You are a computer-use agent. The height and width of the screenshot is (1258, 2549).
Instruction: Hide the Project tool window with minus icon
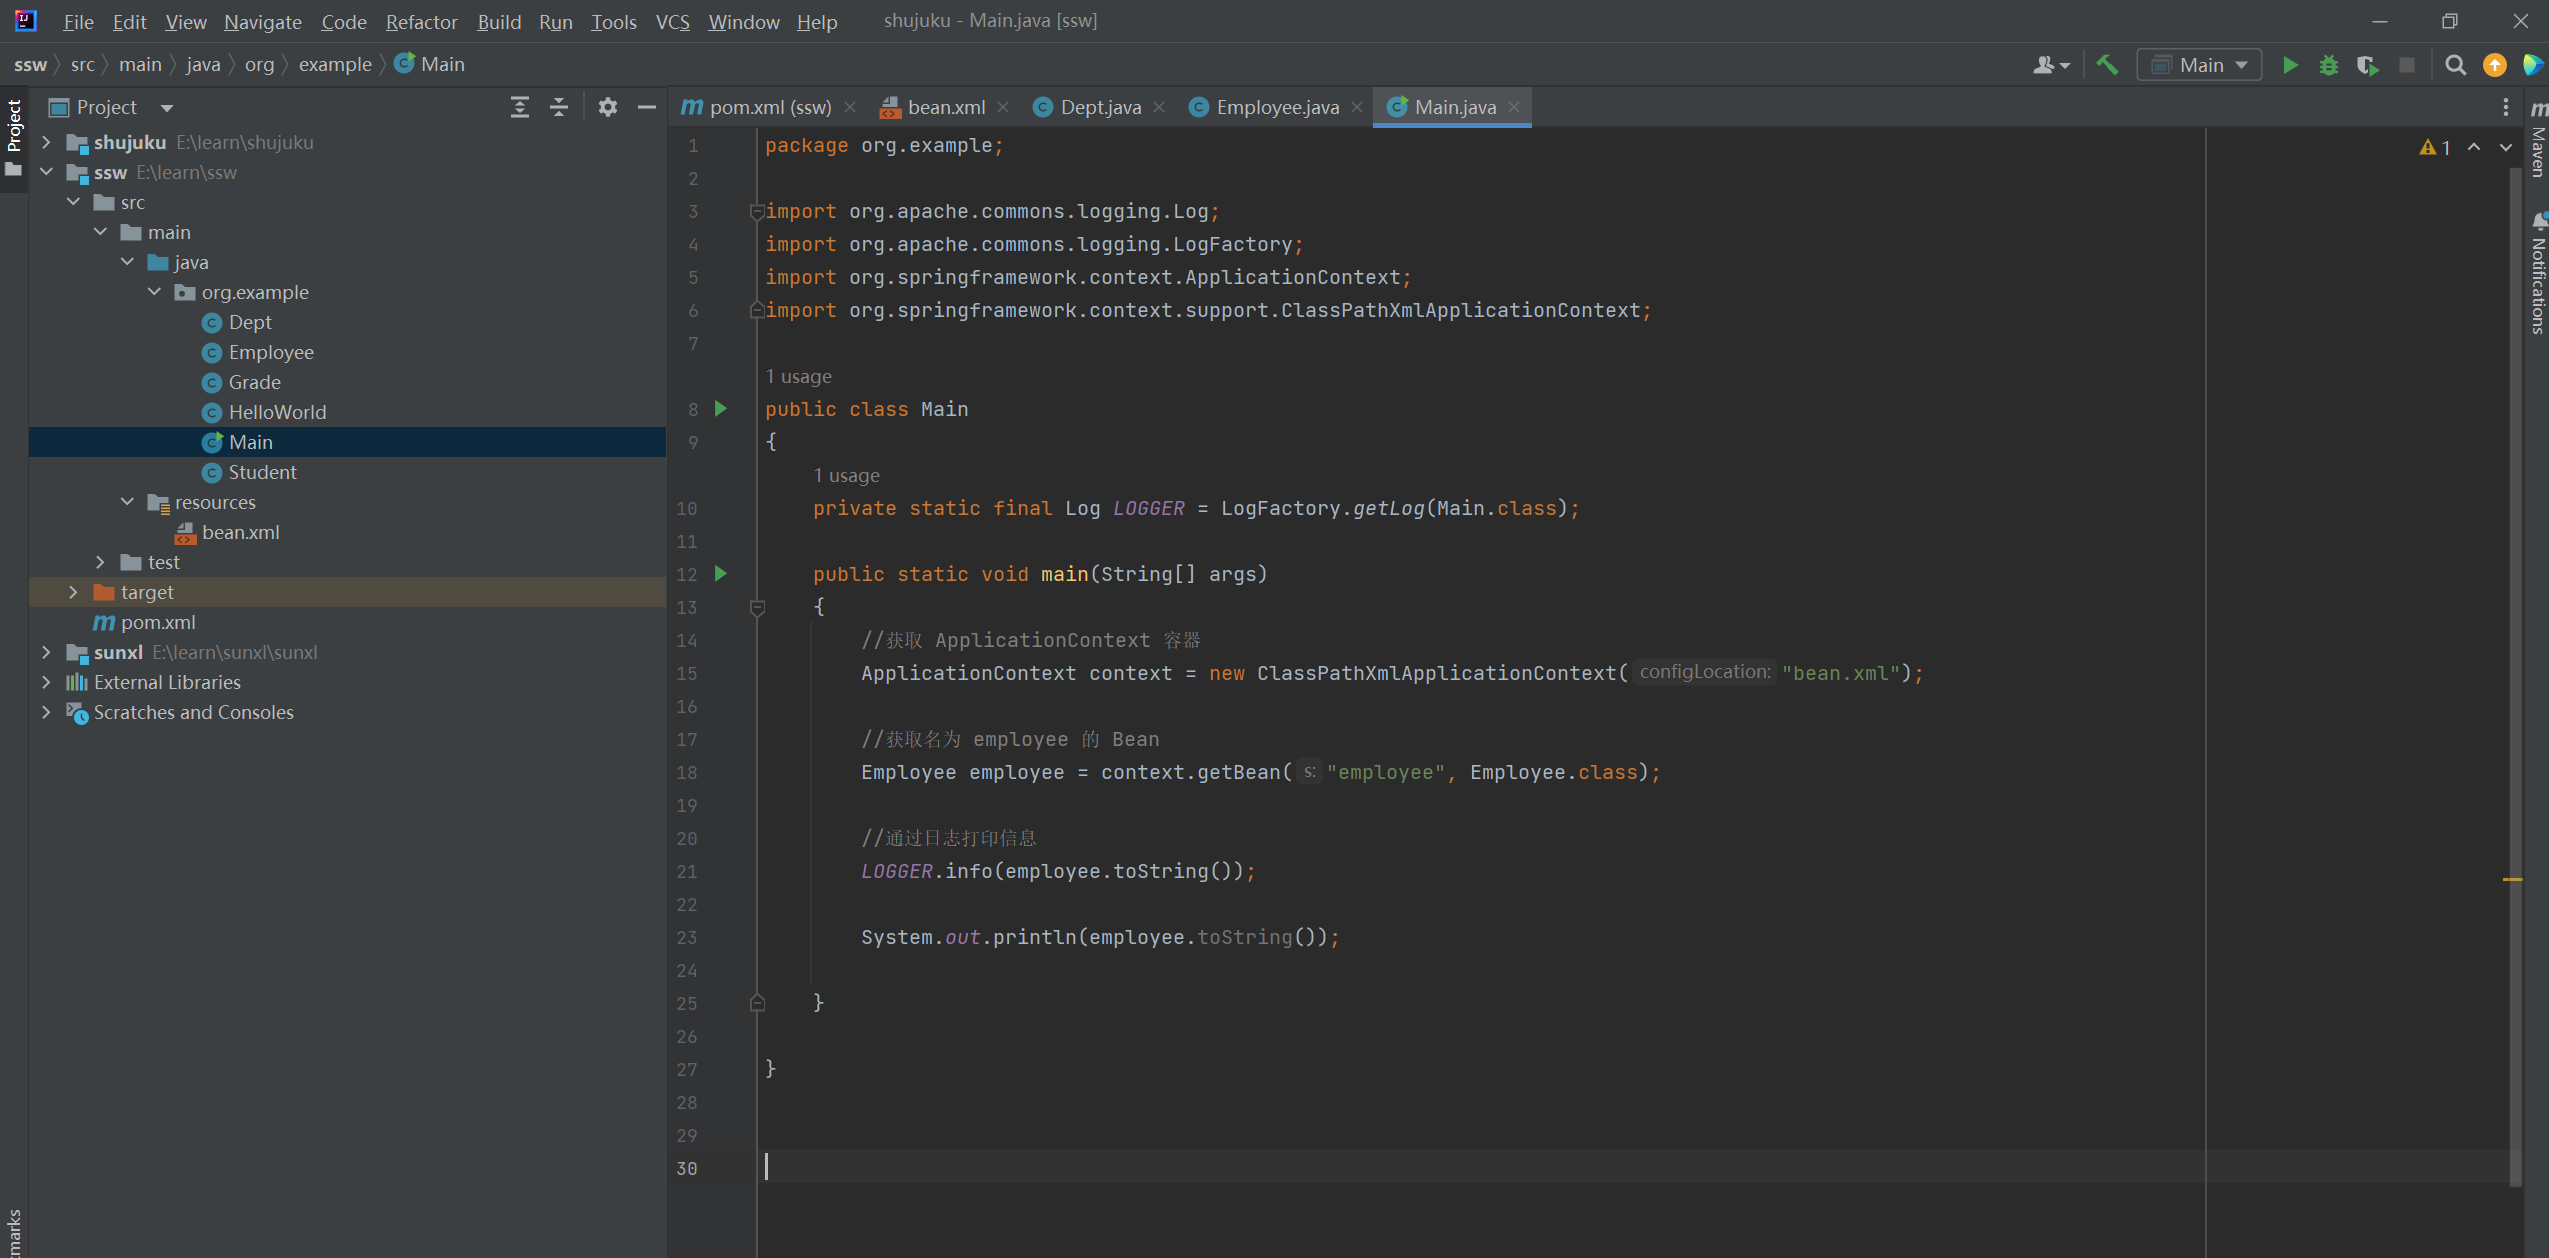pyautogui.click(x=647, y=107)
